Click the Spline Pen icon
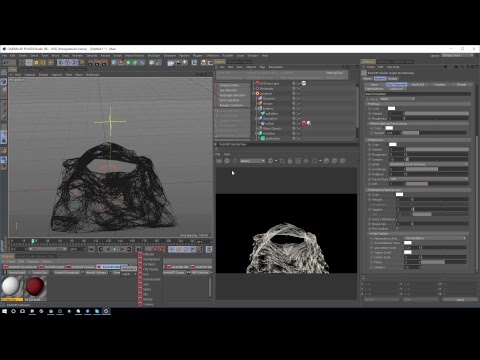This screenshot has width=480, height=360. 121,62
